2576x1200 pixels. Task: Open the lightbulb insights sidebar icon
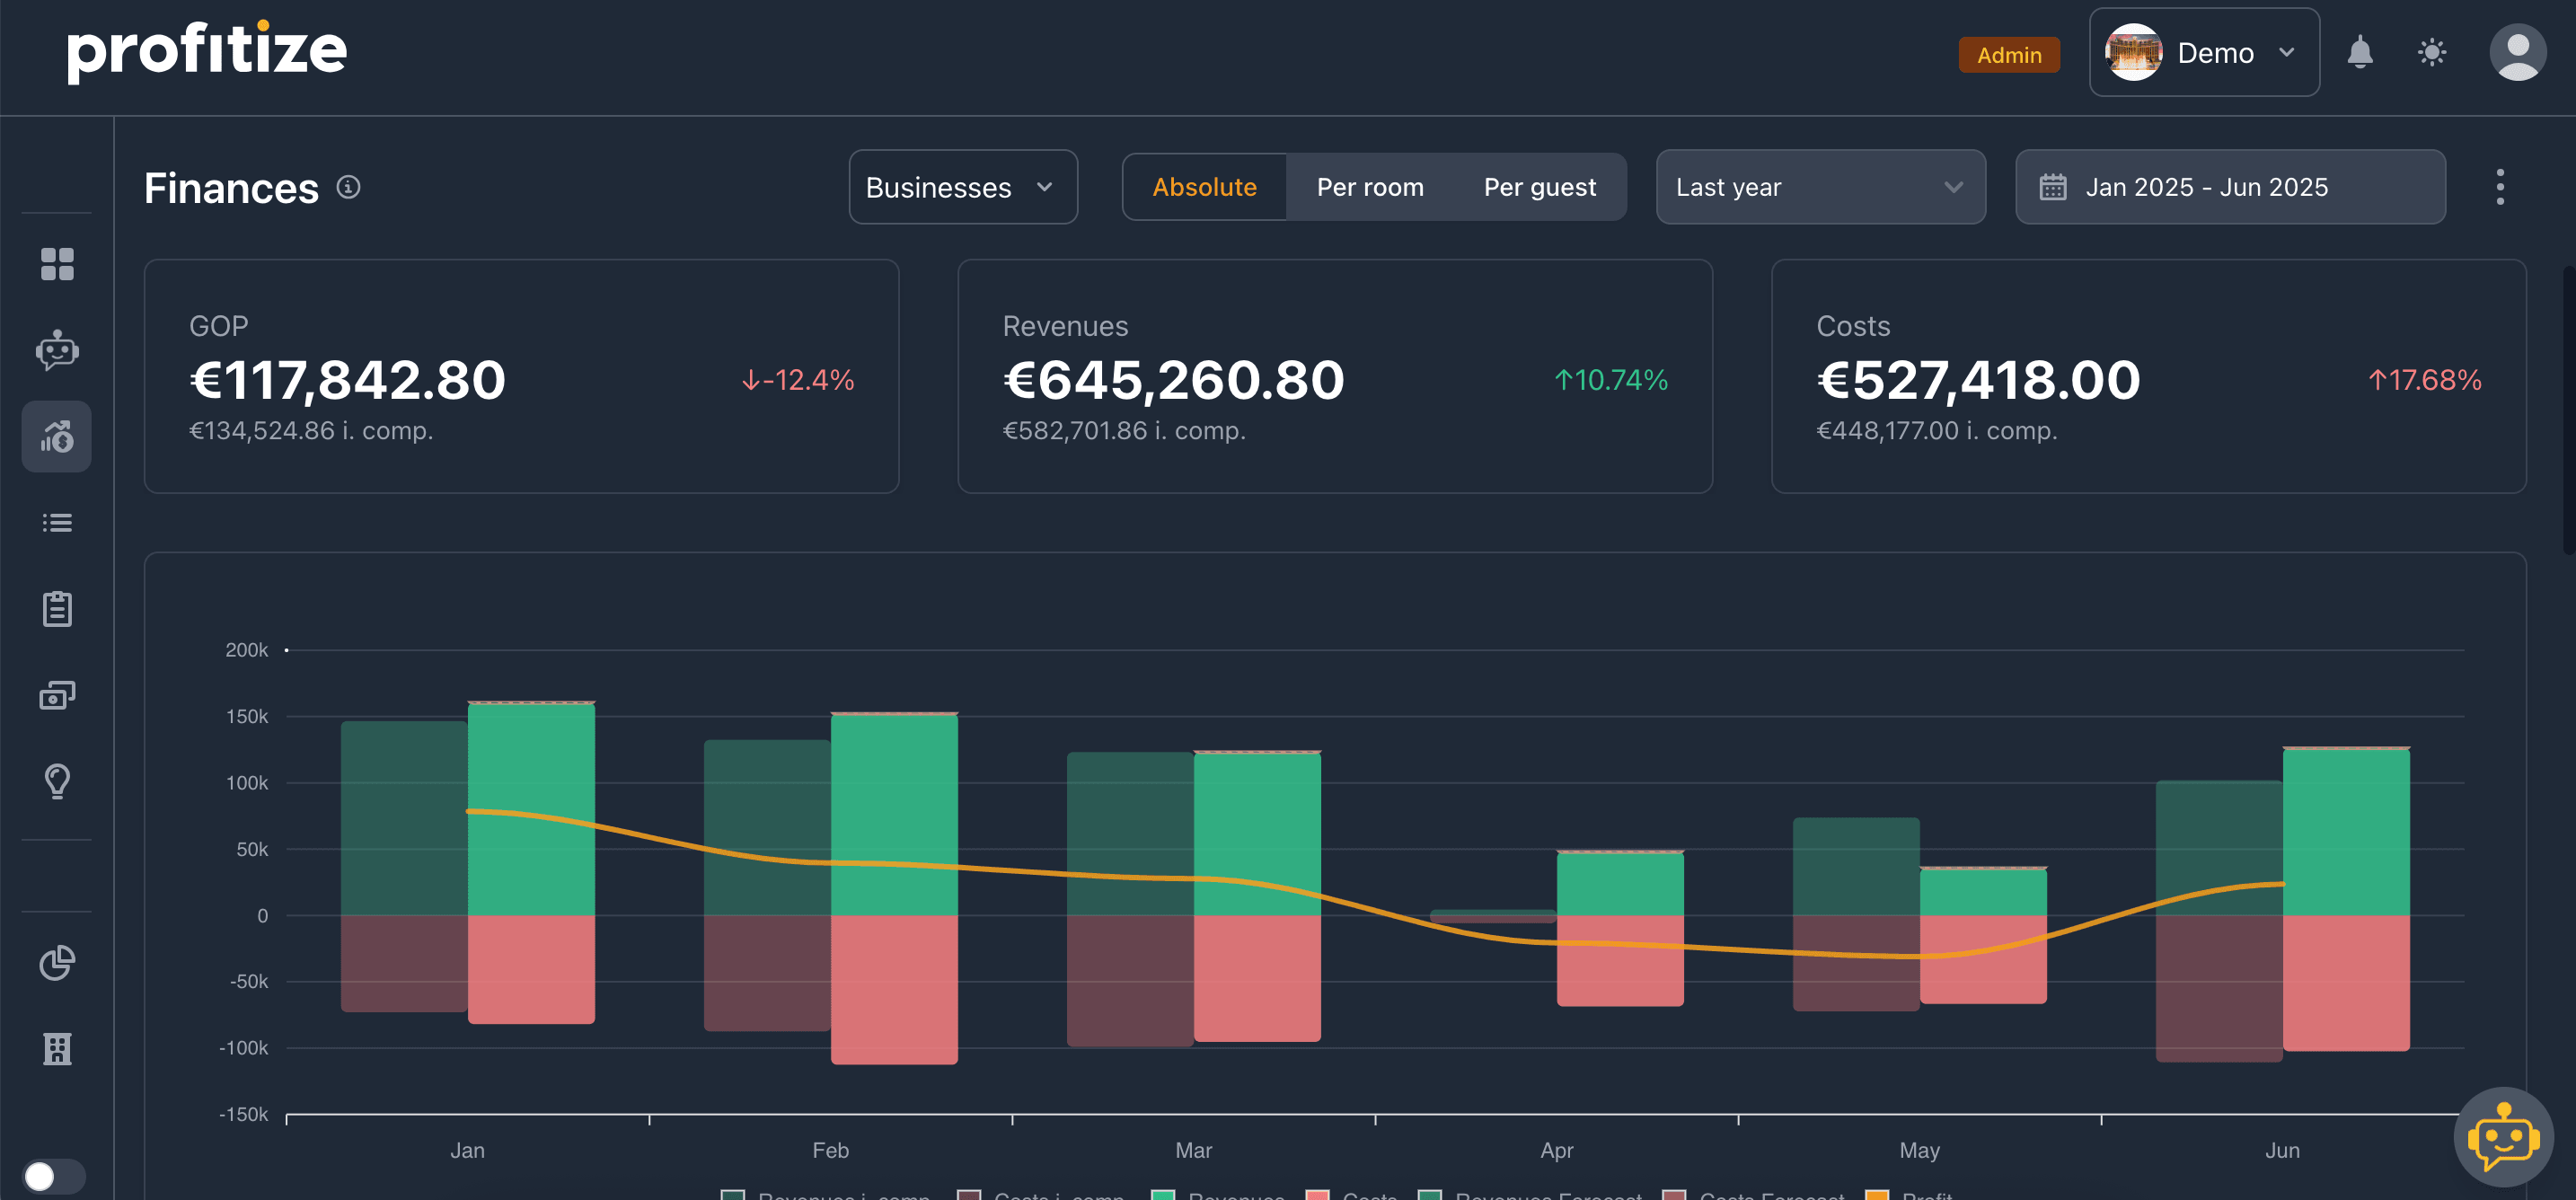57,781
